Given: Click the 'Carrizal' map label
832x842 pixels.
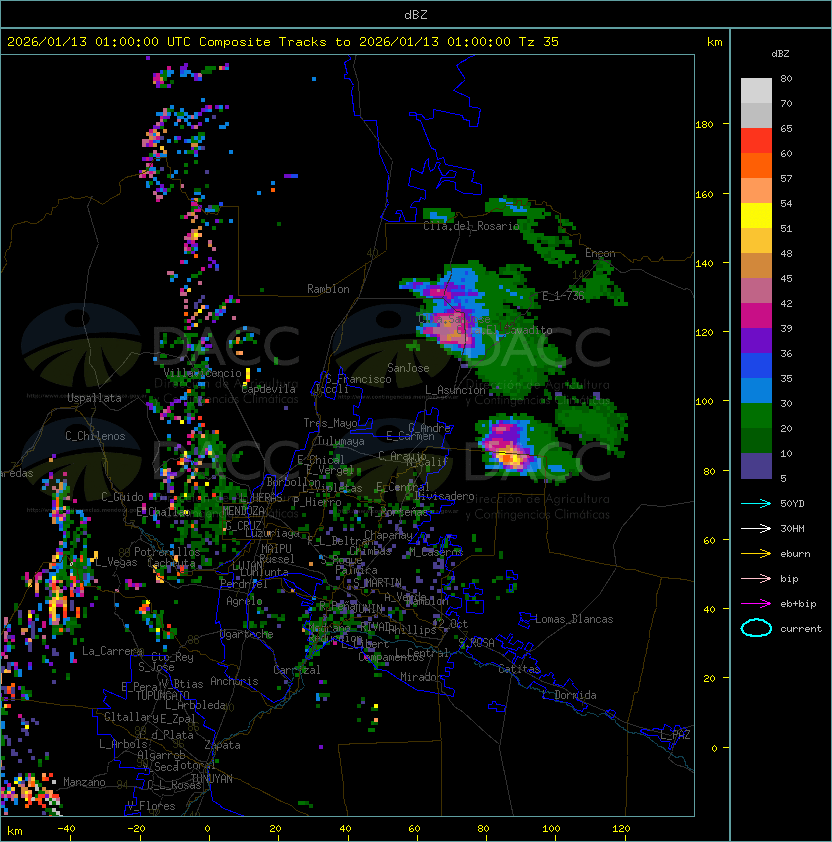Looking at the screenshot, I should [x=297, y=670].
